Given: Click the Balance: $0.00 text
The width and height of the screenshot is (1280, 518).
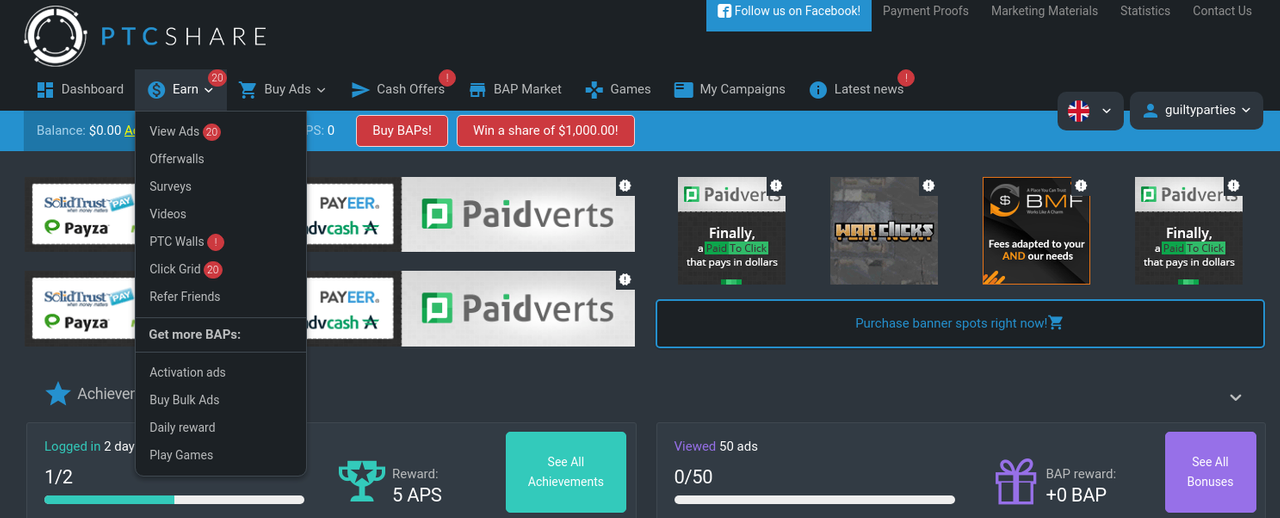Looking at the screenshot, I should click(79, 130).
